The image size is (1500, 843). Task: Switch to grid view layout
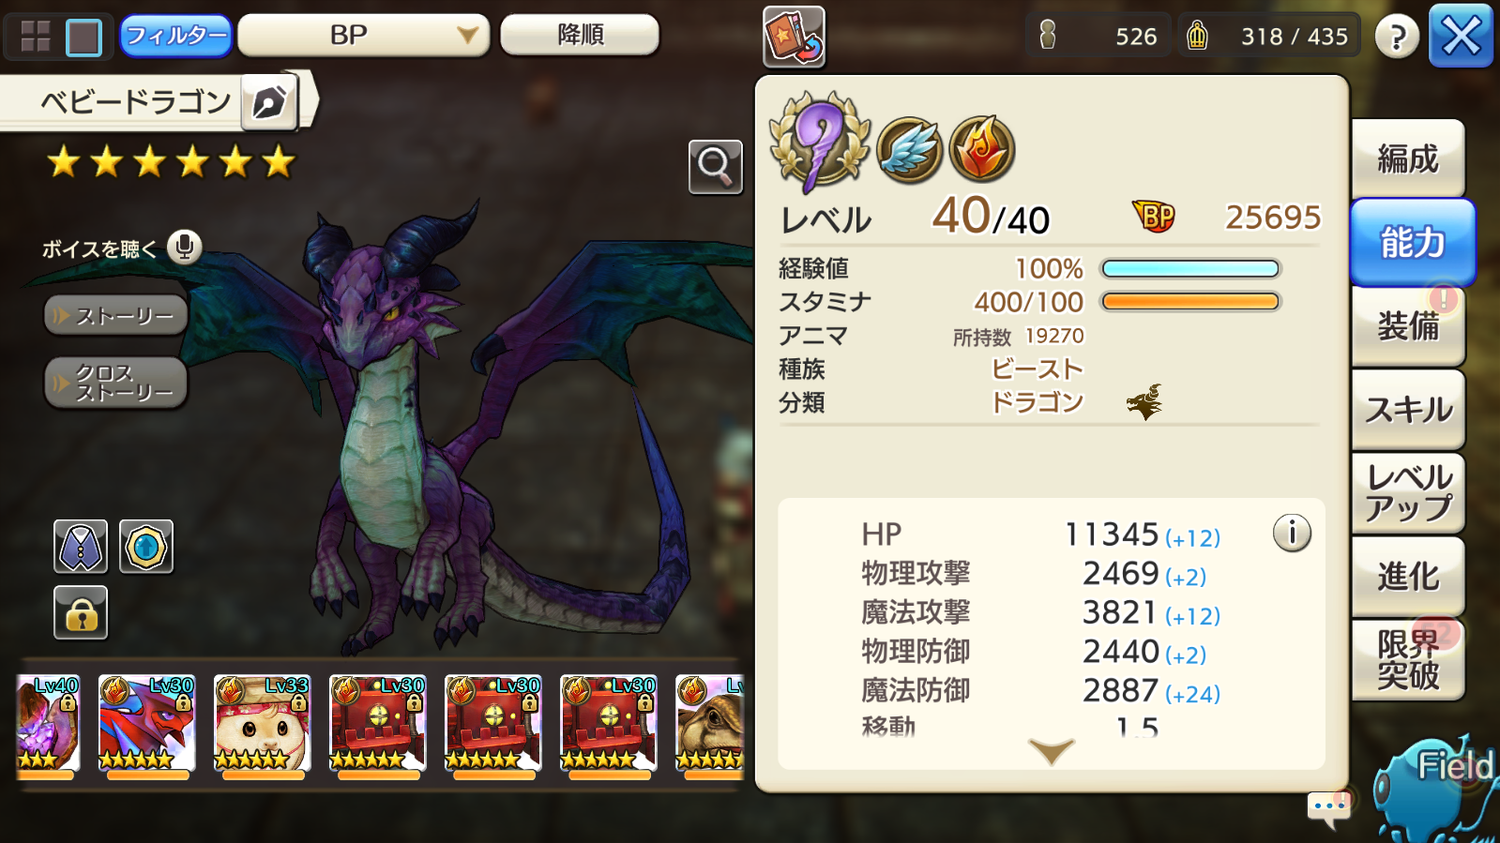tap(35, 37)
